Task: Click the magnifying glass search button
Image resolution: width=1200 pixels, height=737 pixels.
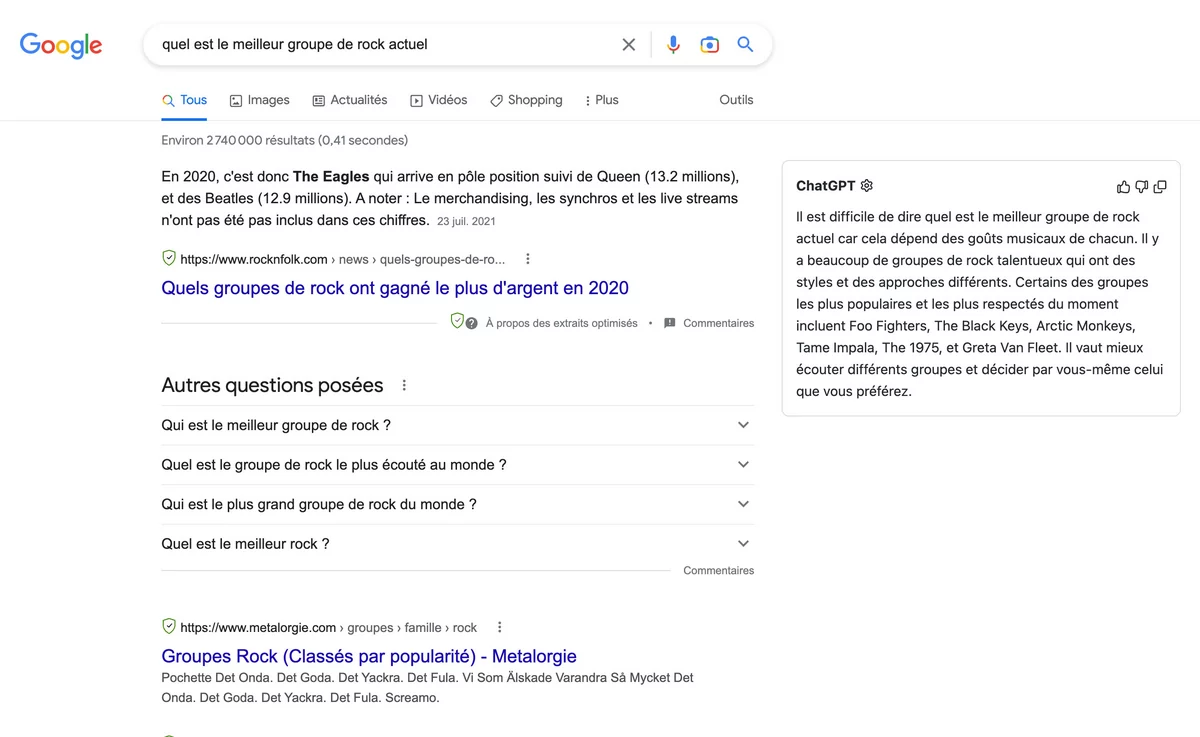Action: point(745,45)
